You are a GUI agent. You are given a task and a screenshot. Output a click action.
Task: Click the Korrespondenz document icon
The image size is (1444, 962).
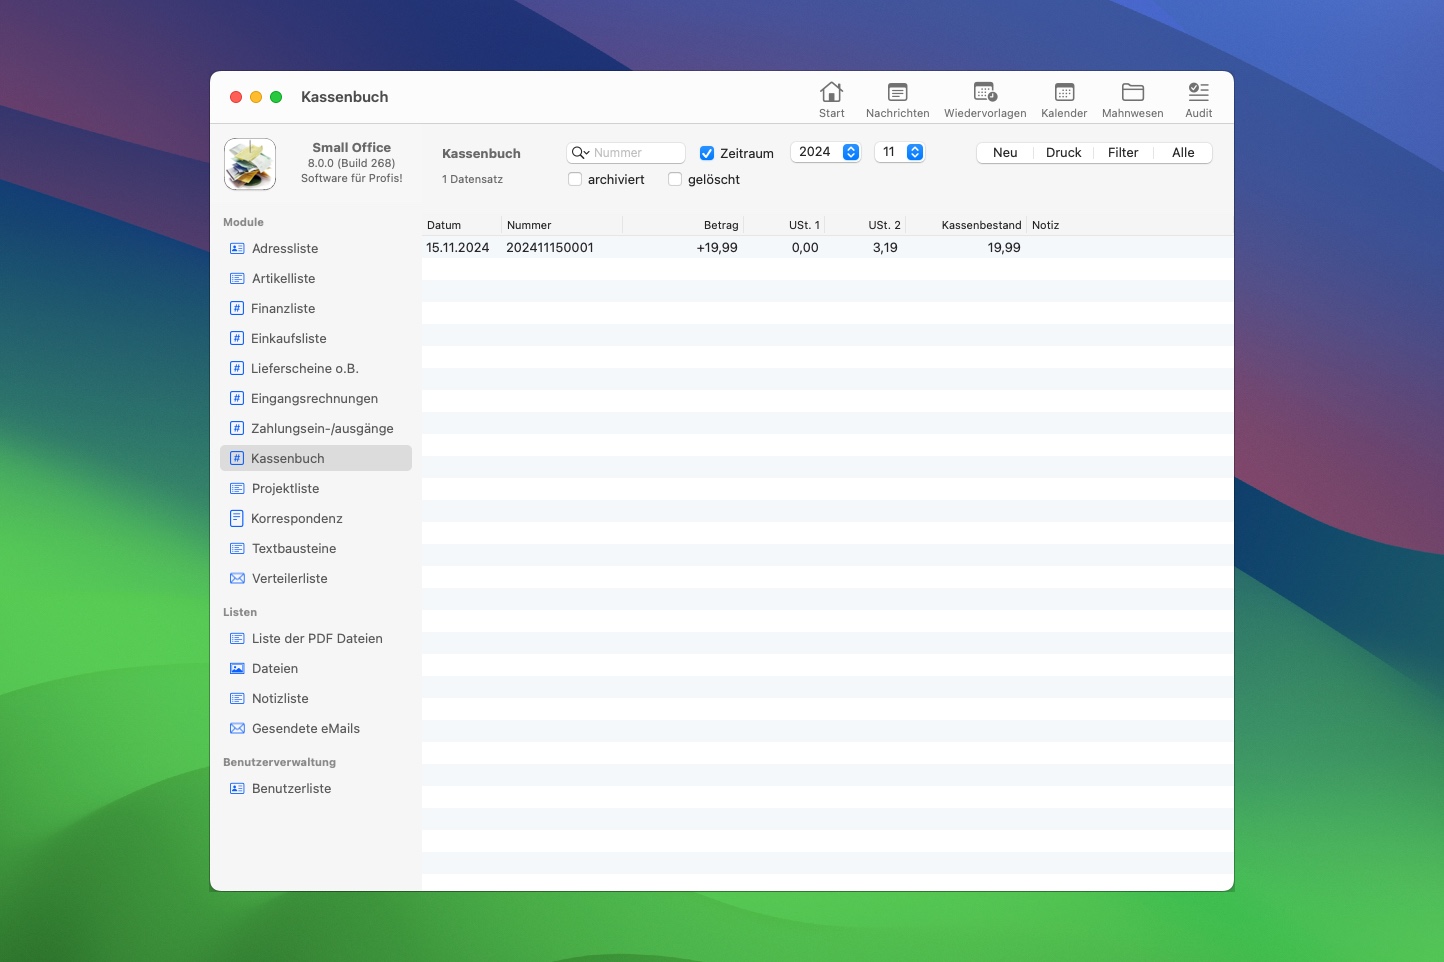coord(237,518)
